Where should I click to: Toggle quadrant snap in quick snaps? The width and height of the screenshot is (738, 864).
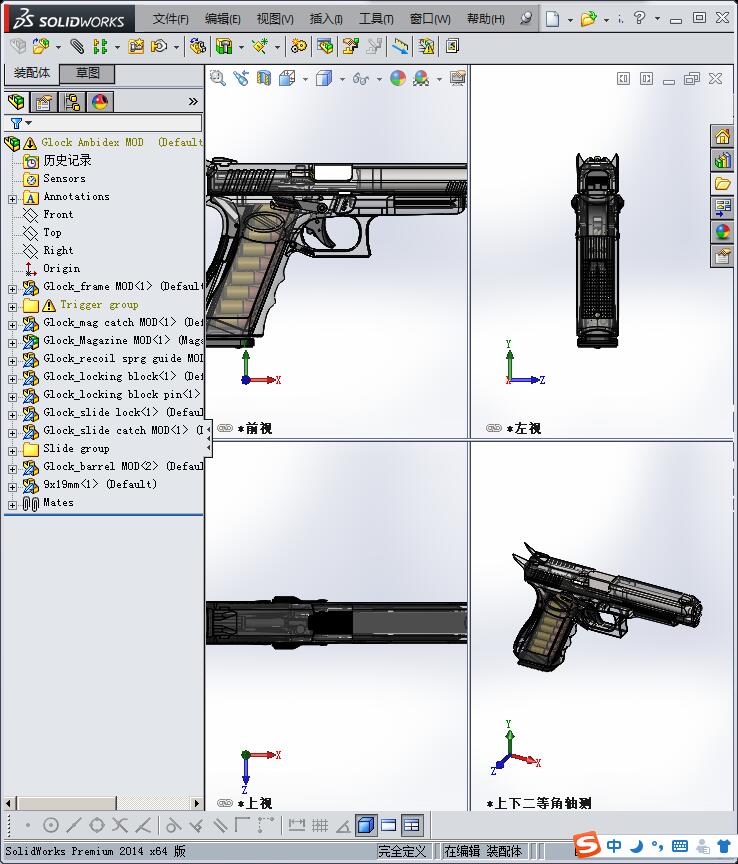click(x=97, y=825)
